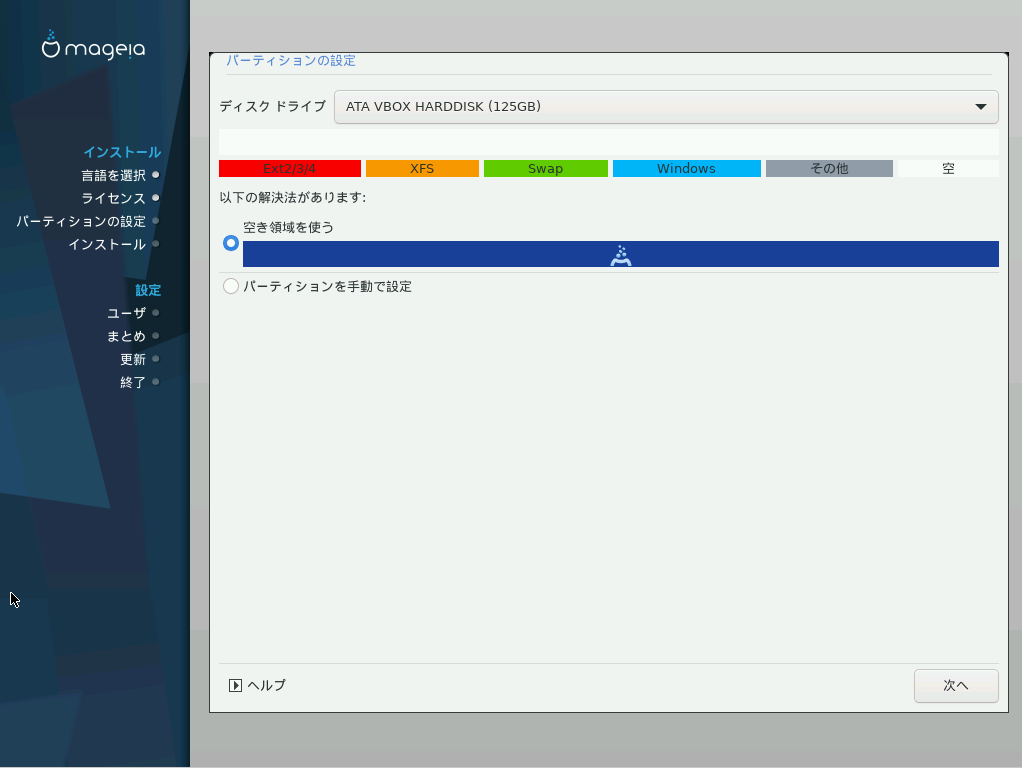
Task: Select the 空き領域を使う radio button
Action: [x=231, y=243]
